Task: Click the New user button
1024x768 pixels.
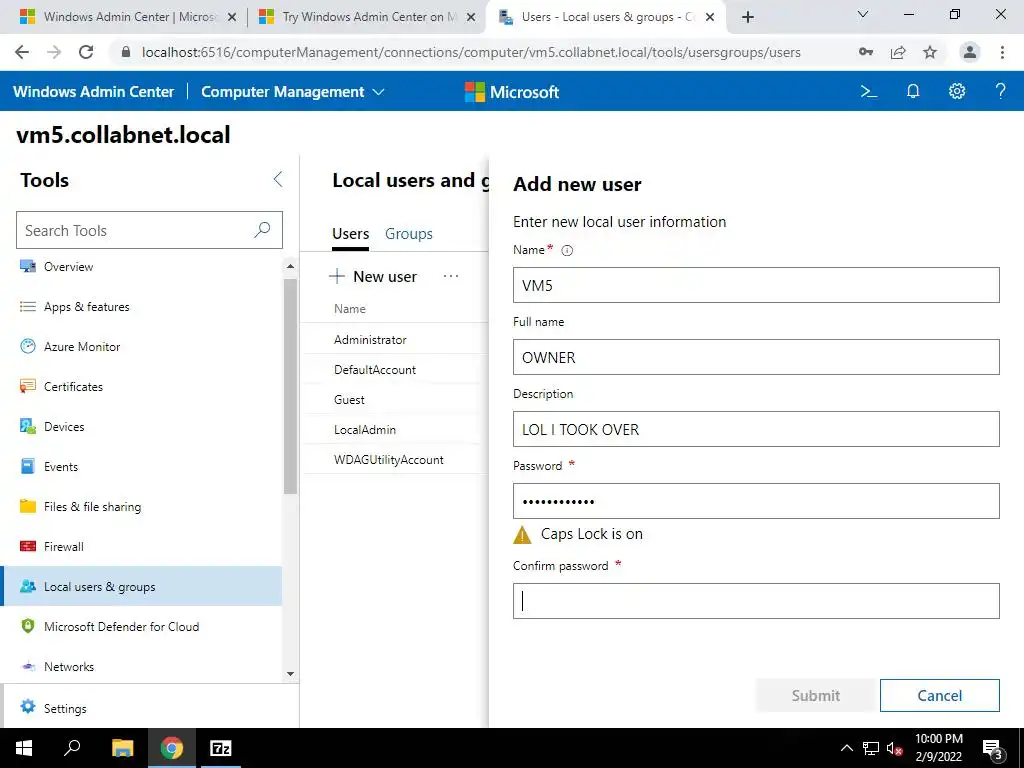Action: pos(374,276)
